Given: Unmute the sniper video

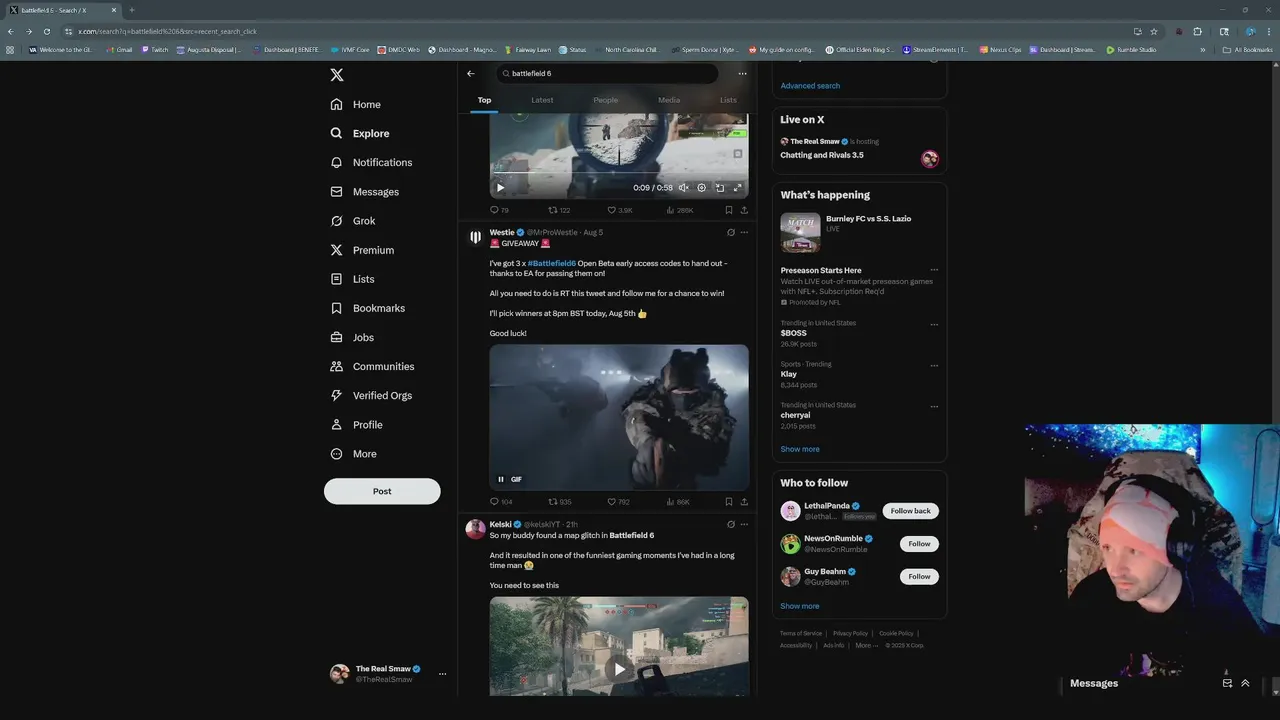Looking at the screenshot, I should pyautogui.click(x=684, y=187).
